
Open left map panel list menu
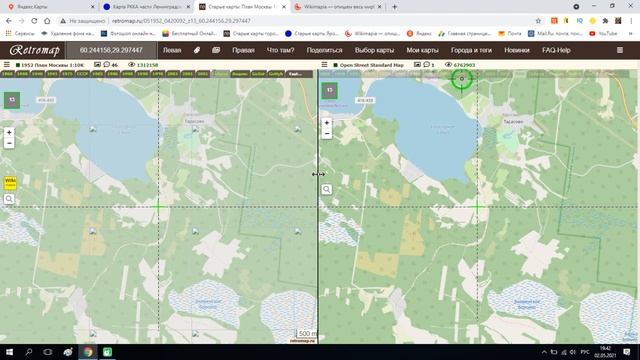(x=7, y=64)
